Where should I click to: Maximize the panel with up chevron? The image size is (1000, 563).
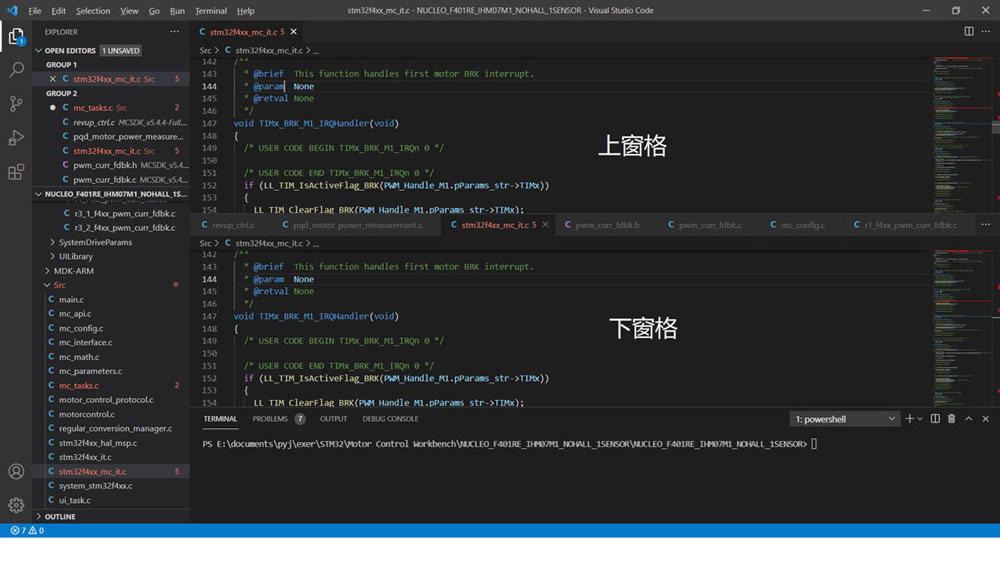click(x=969, y=419)
